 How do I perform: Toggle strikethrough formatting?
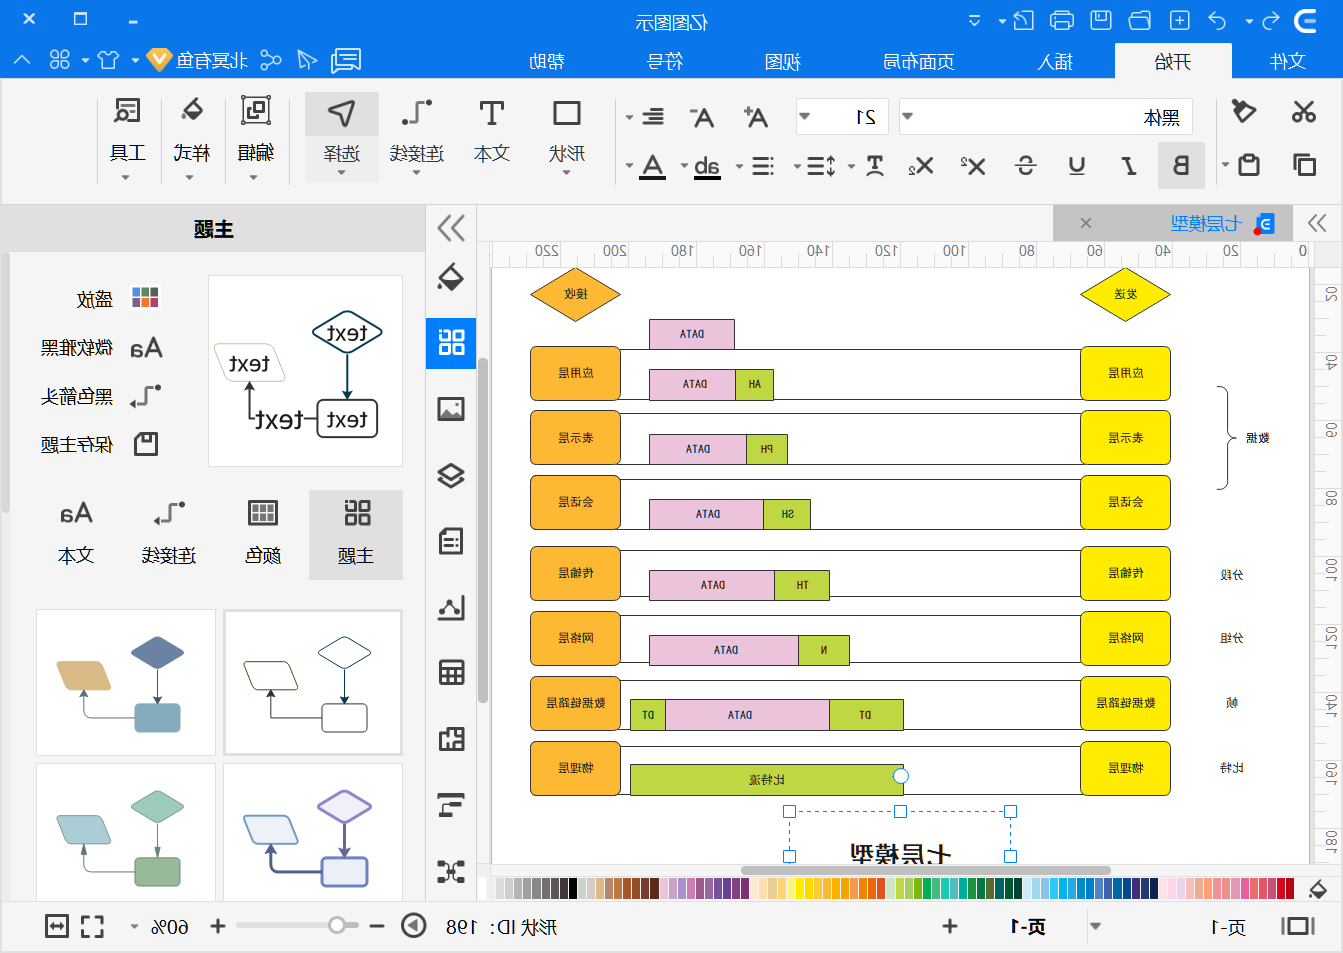1025,165
